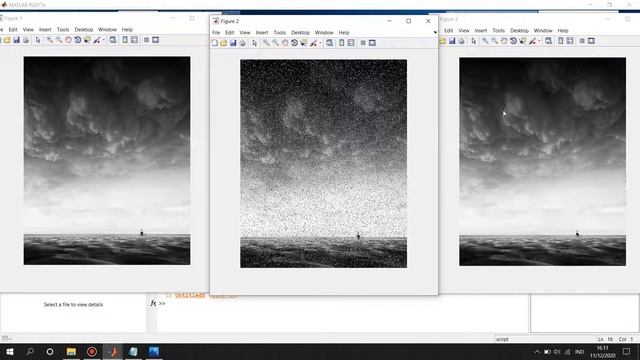Save Figure 3 using the floppy disk icon
The image size is (640, 360).
point(452,41)
